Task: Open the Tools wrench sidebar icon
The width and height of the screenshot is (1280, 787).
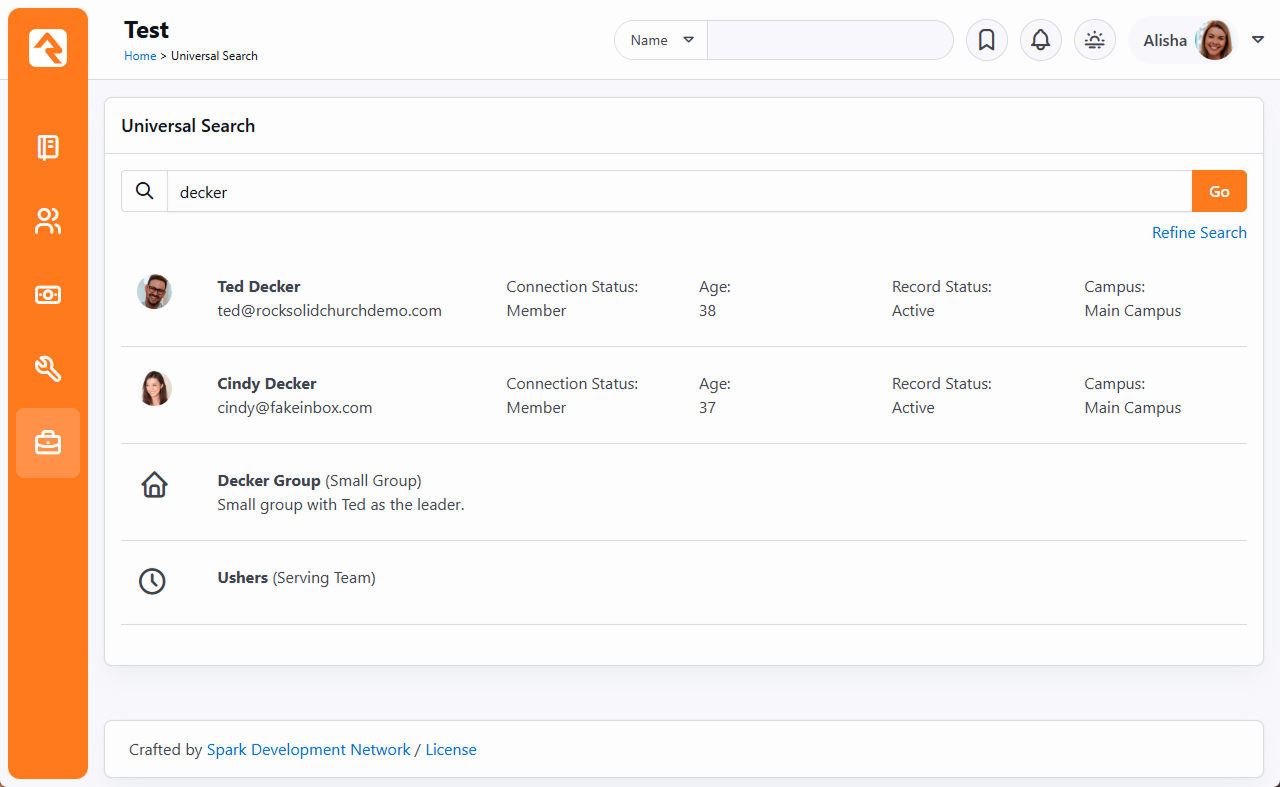Action: 48,369
